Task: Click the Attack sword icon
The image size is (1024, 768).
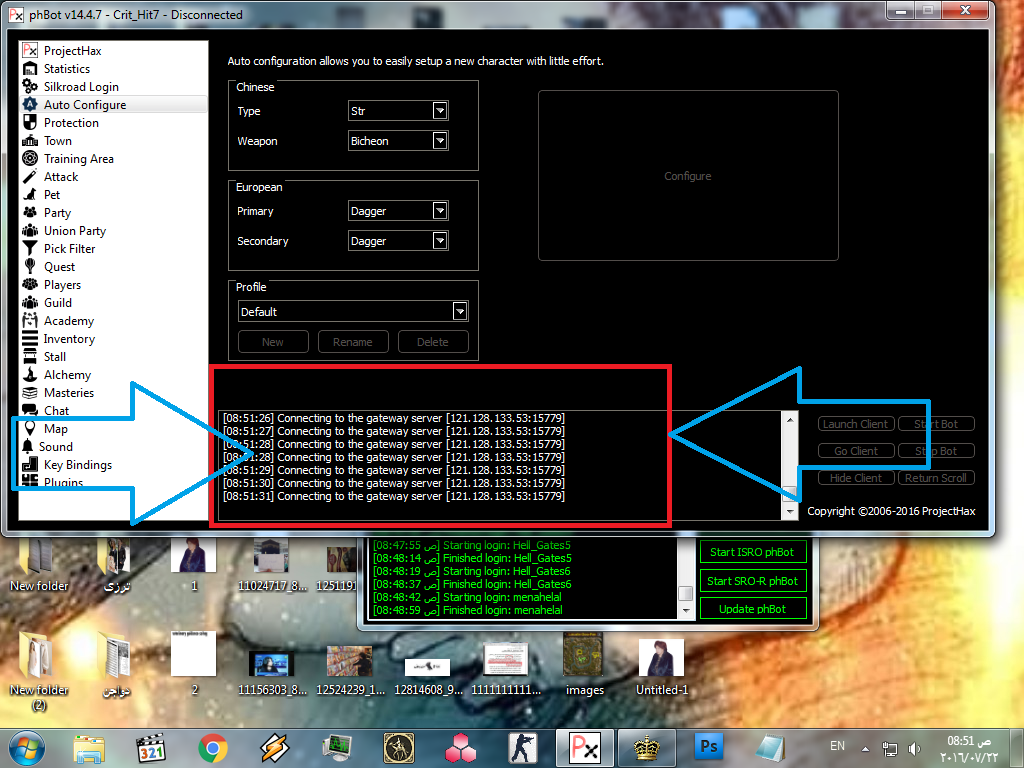Action: coord(30,176)
